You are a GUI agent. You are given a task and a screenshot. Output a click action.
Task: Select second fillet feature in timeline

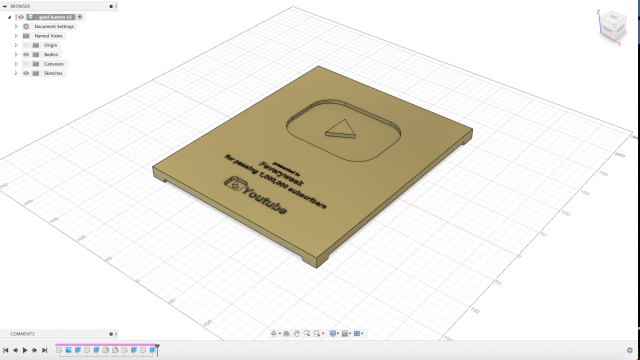point(115,350)
